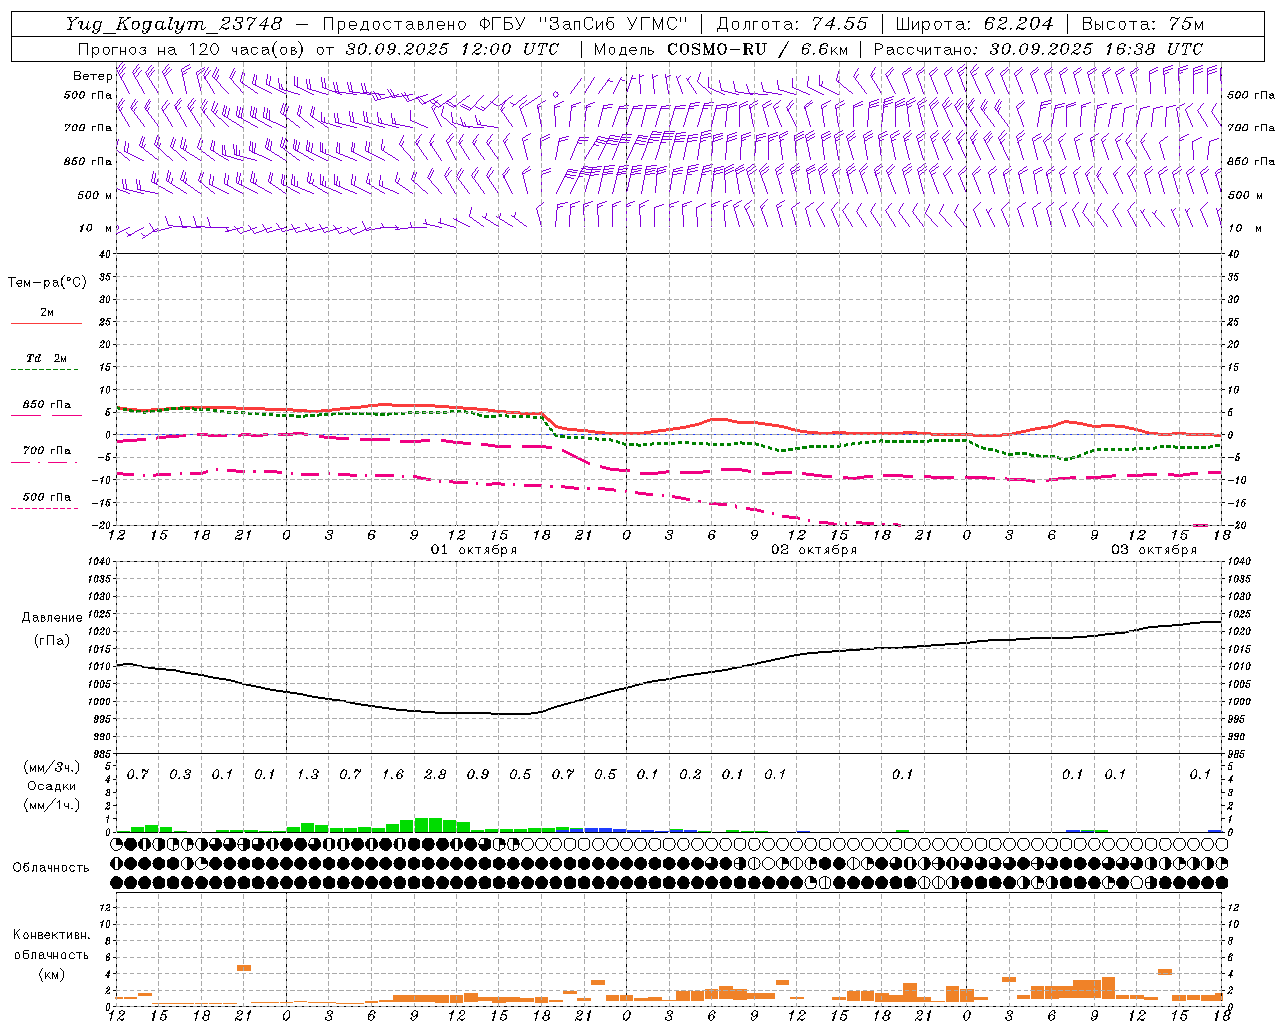Screen dimensions: 1280x1024
Task: Click the '(мм/3ч.)' units label
Action: [x=51, y=768]
